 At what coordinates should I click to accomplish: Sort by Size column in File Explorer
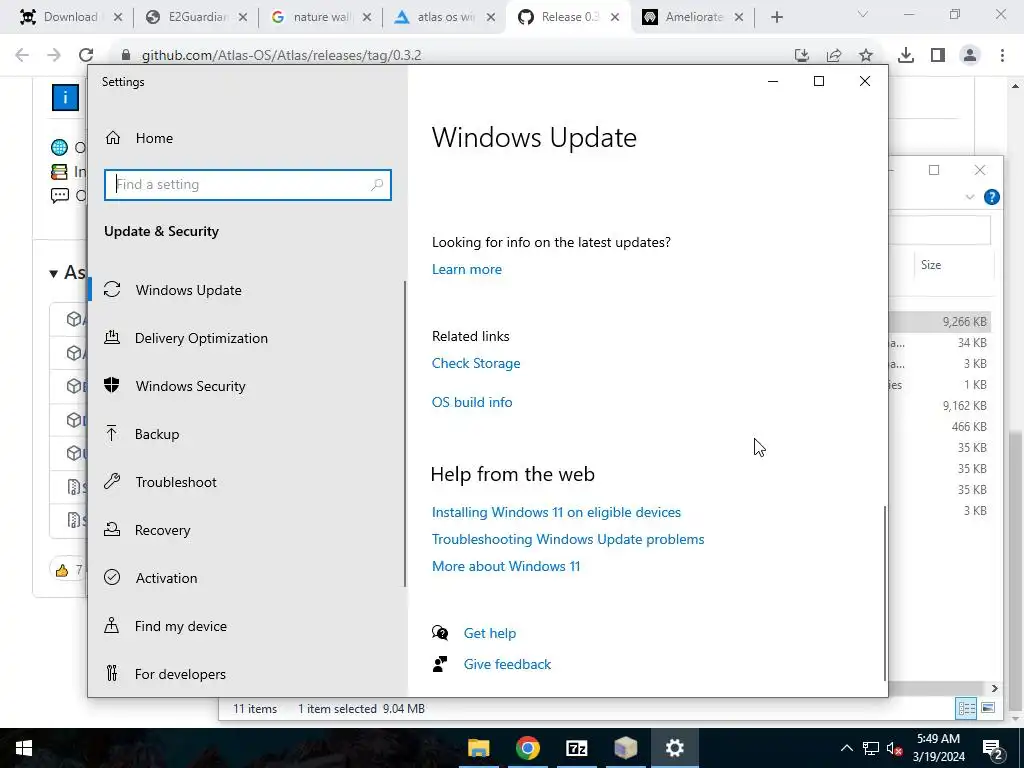click(x=931, y=264)
